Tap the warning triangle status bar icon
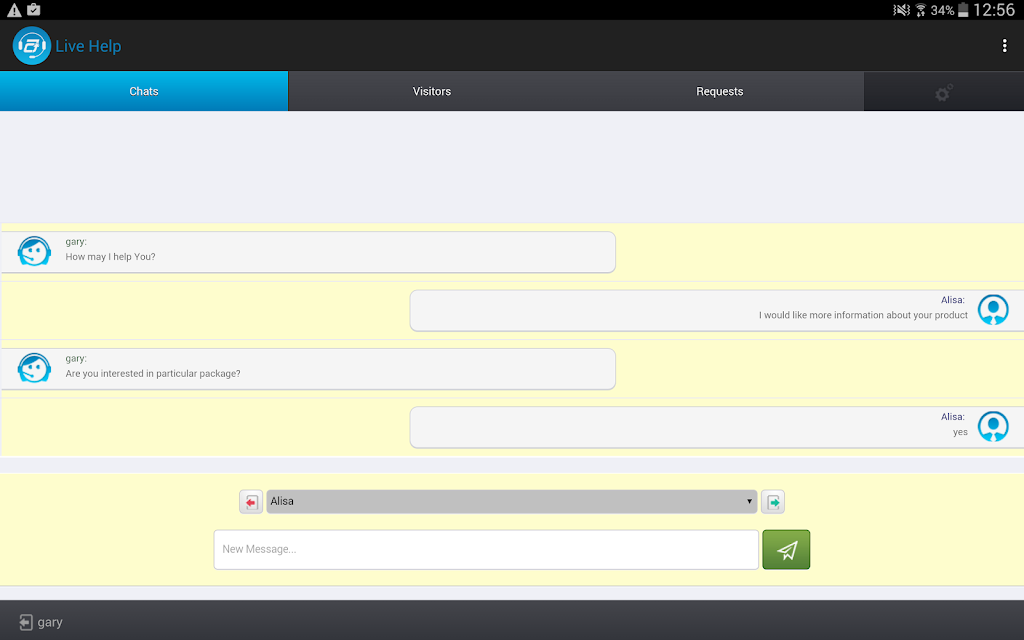Screen dimensions: 1024x640 14,10
